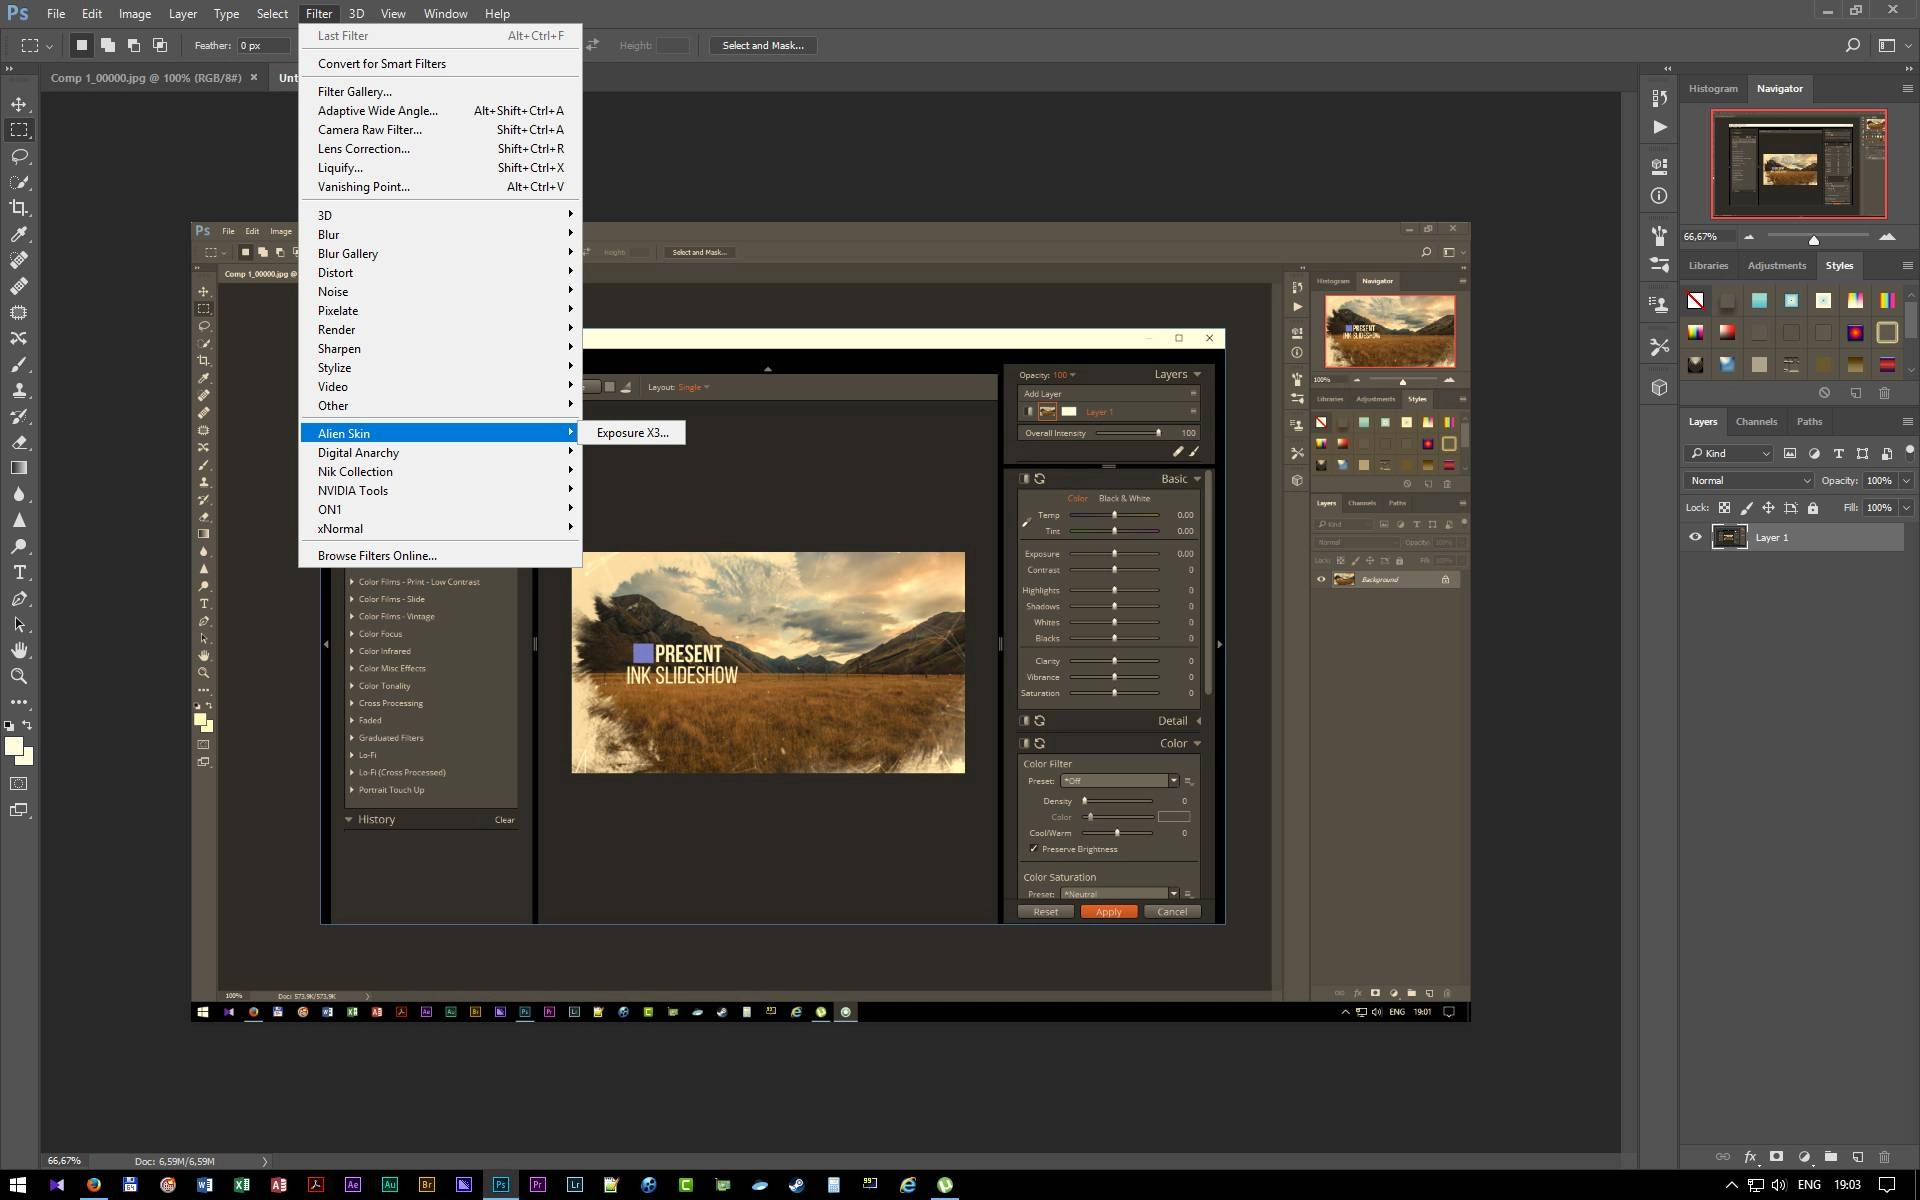Image resolution: width=1920 pixels, height=1200 pixels.
Task: Open the Blur Gallery submenu
Action: pos(440,253)
